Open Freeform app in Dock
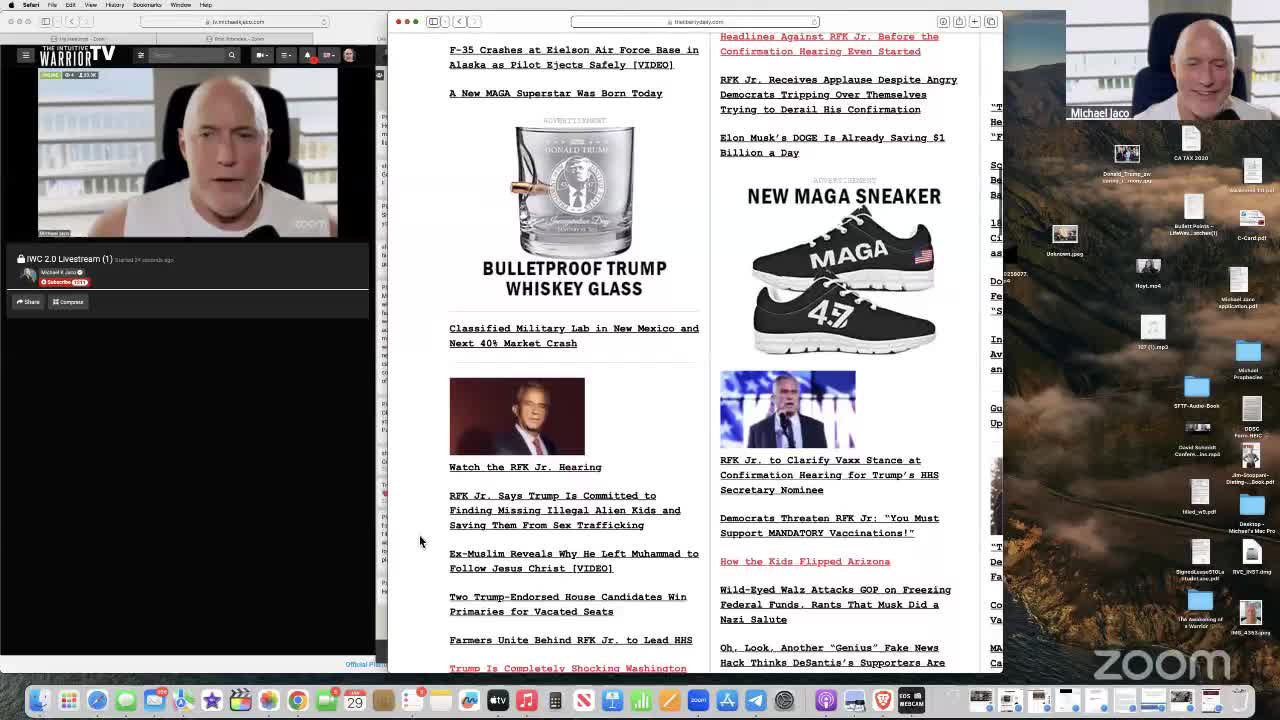 [x=469, y=701]
